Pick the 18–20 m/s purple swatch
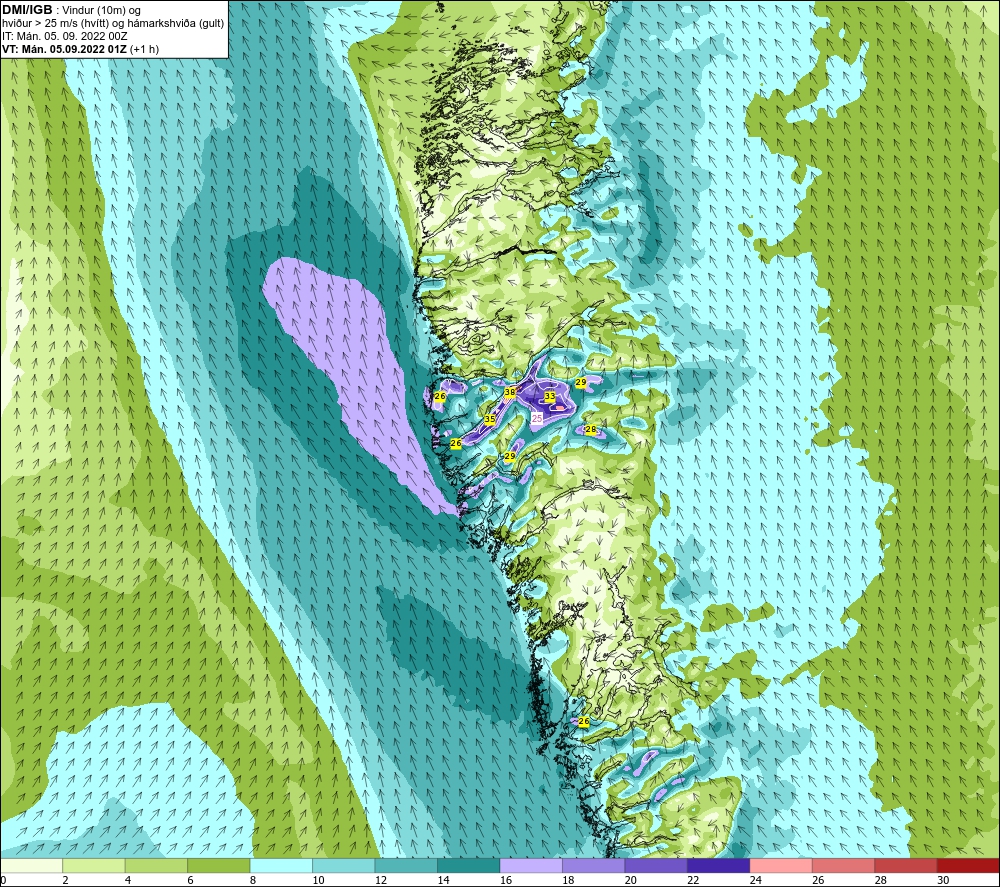The height and width of the screenshot is (887, 1000). (594, 865)
